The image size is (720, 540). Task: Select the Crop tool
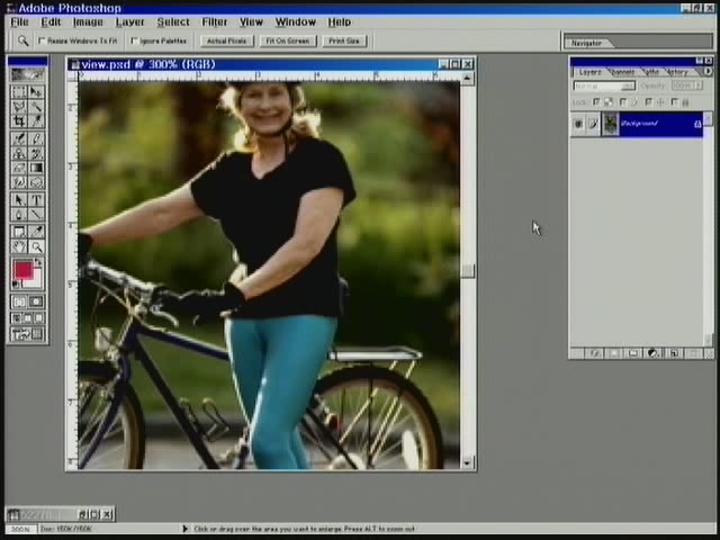tap(19, 121)
